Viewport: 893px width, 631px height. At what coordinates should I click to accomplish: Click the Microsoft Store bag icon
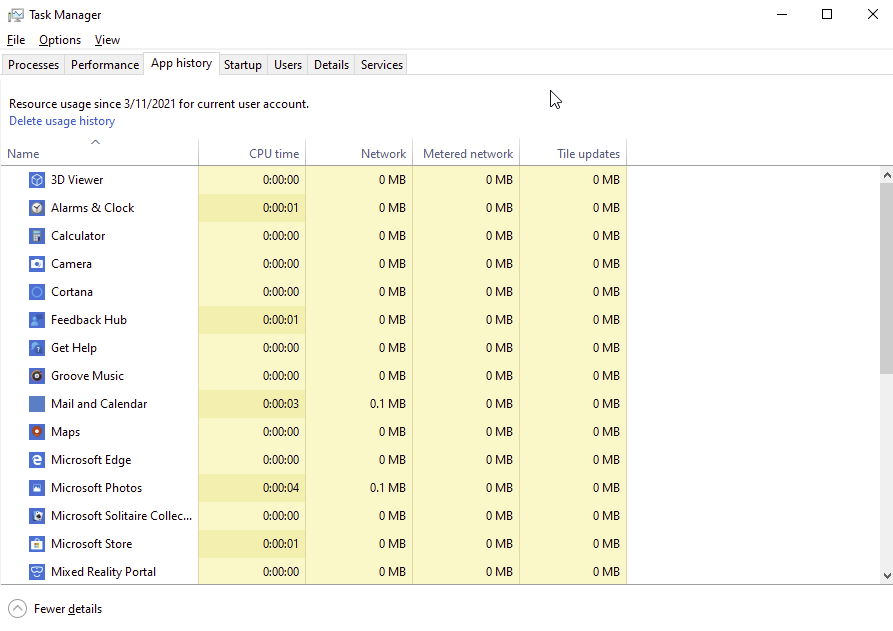37,544
